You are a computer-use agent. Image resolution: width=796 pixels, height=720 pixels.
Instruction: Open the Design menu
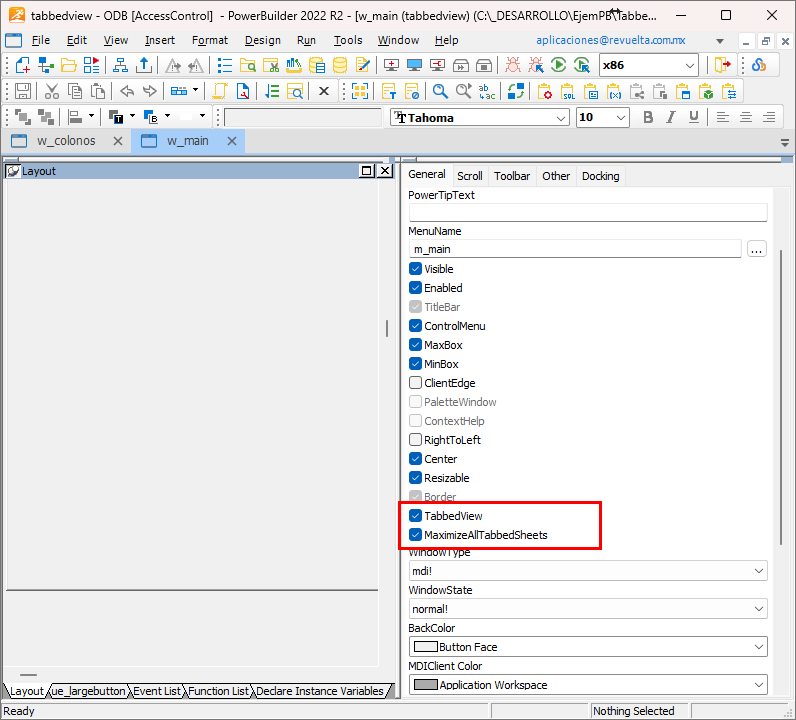pos(262,40)
